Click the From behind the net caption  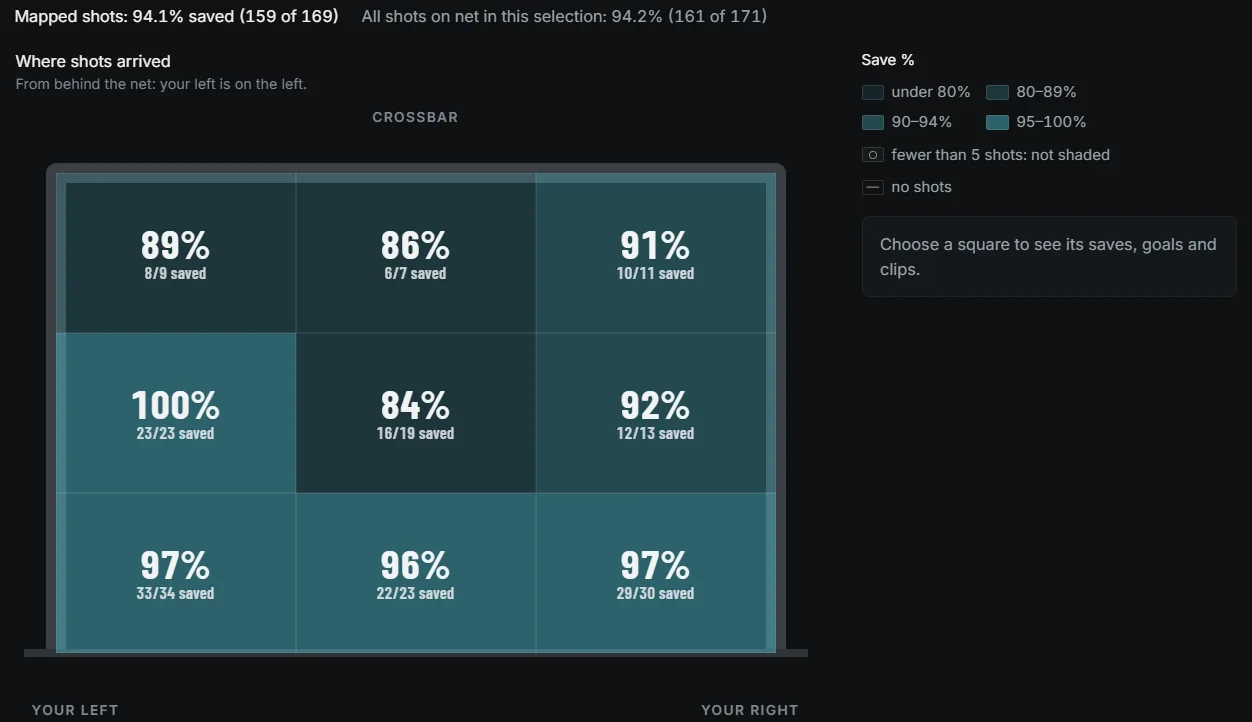[161, 84]
